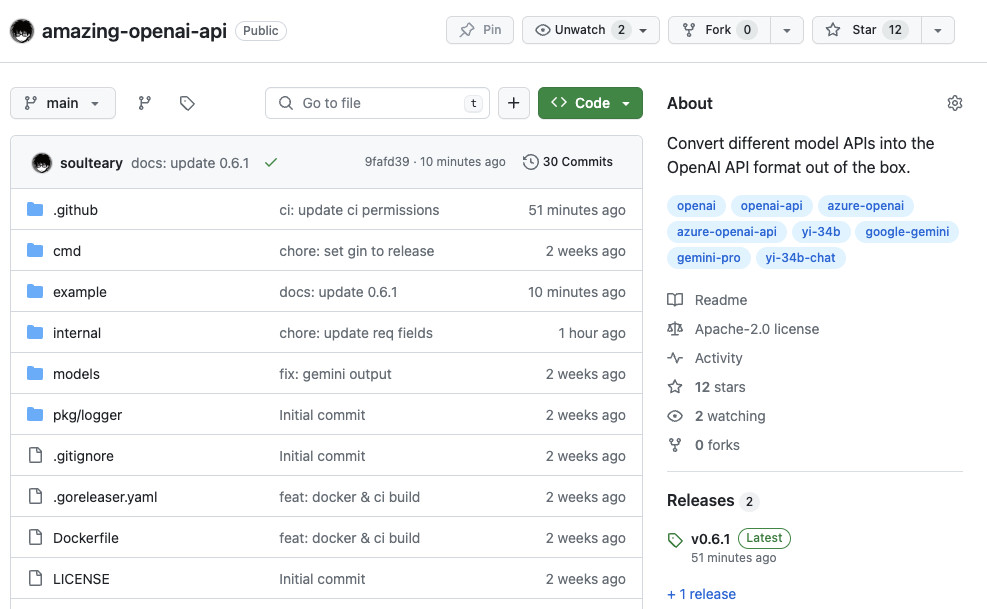This screenshot has height=609, width=987.
Task: Open the Releases section heading
Action: click(701, 500)
